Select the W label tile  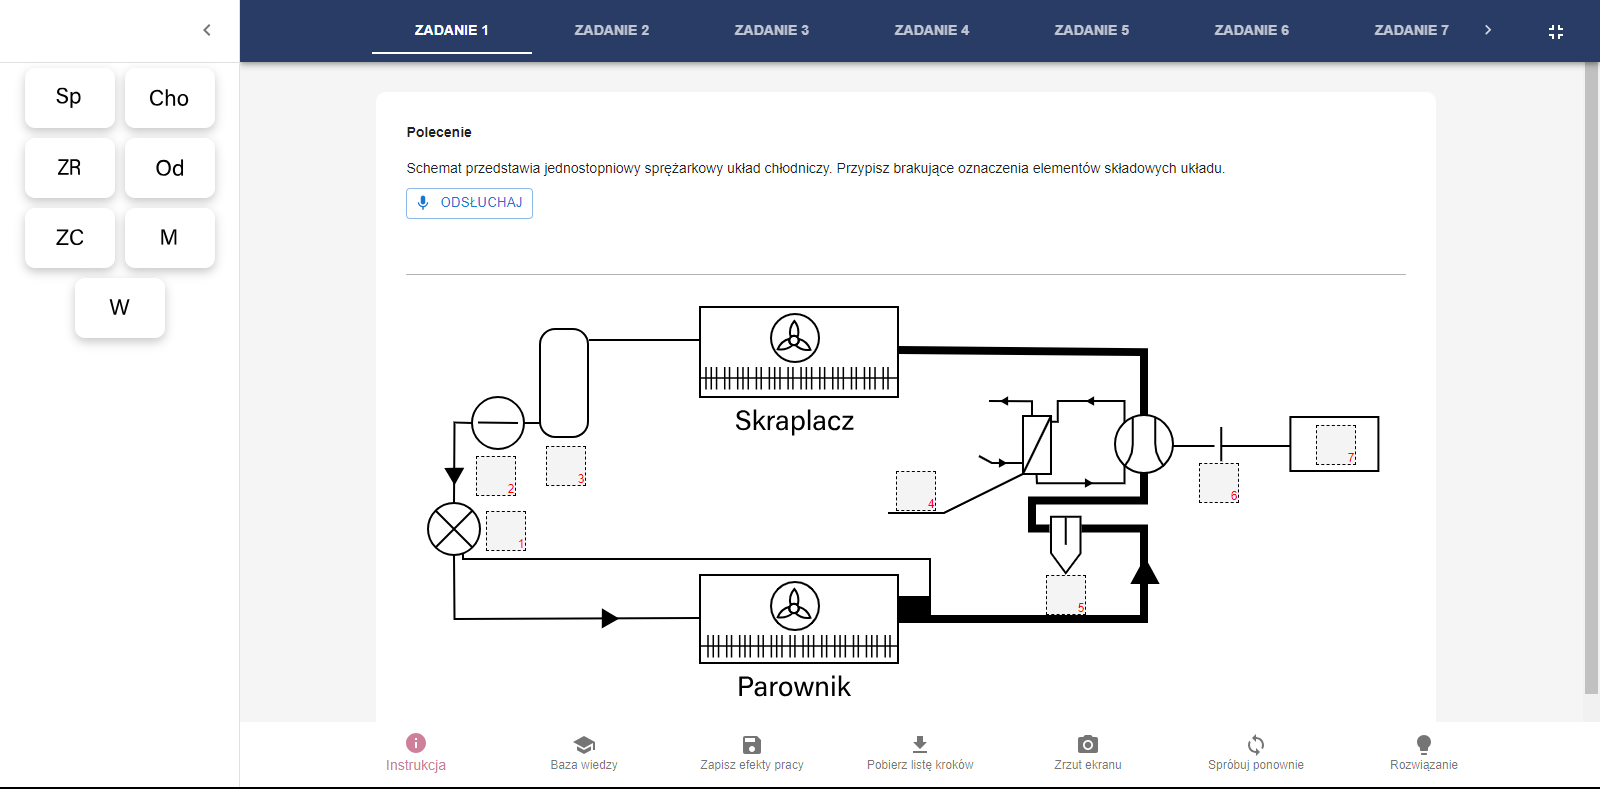coord(119,308)
